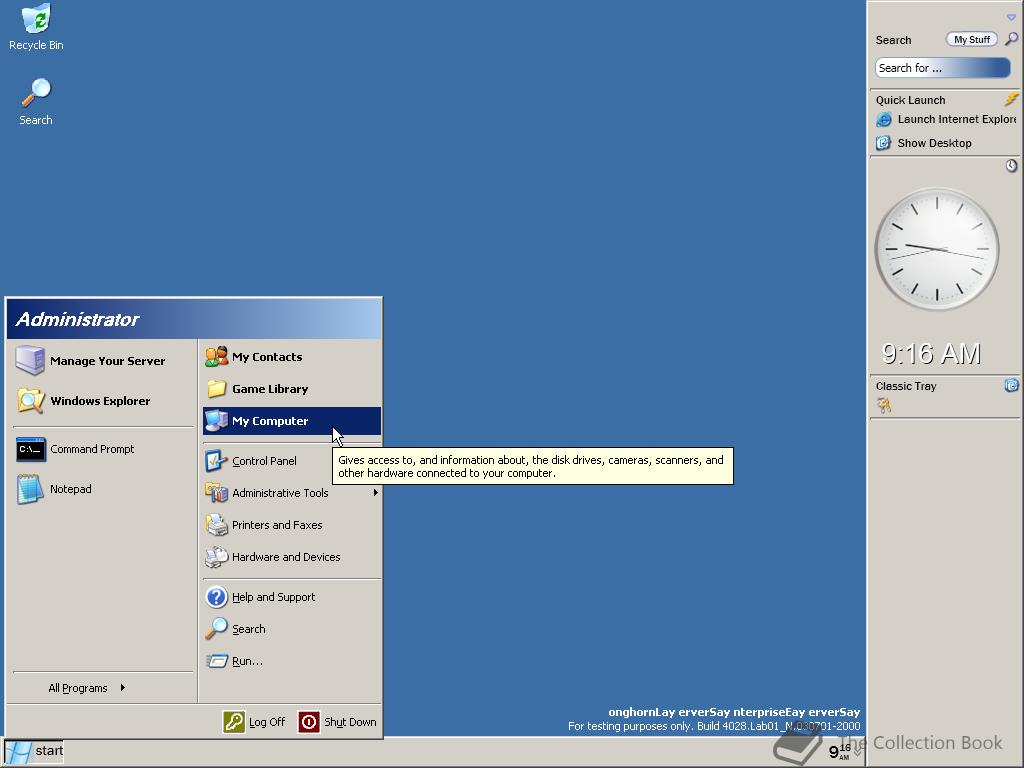Click the Classic Tray section title
Viewport: 1024px width, 768px height.
906,386
